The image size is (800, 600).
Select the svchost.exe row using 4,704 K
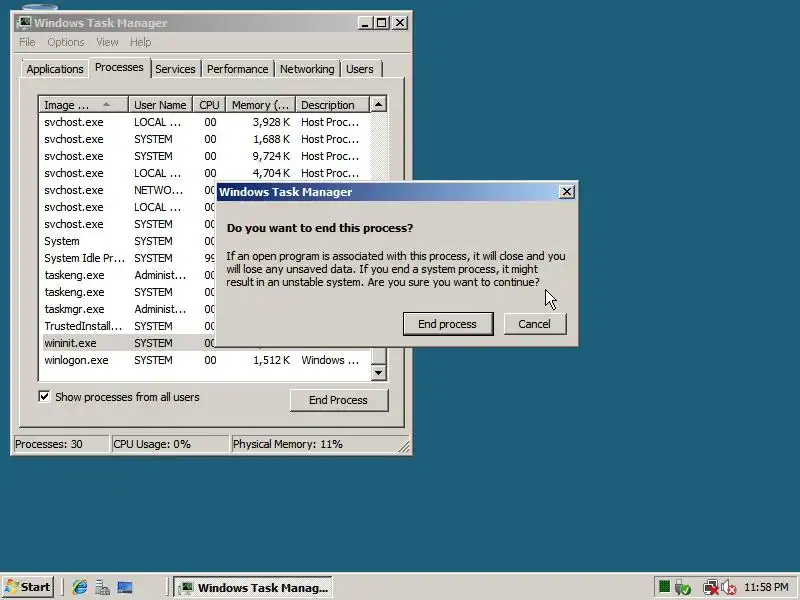(206, 173)
